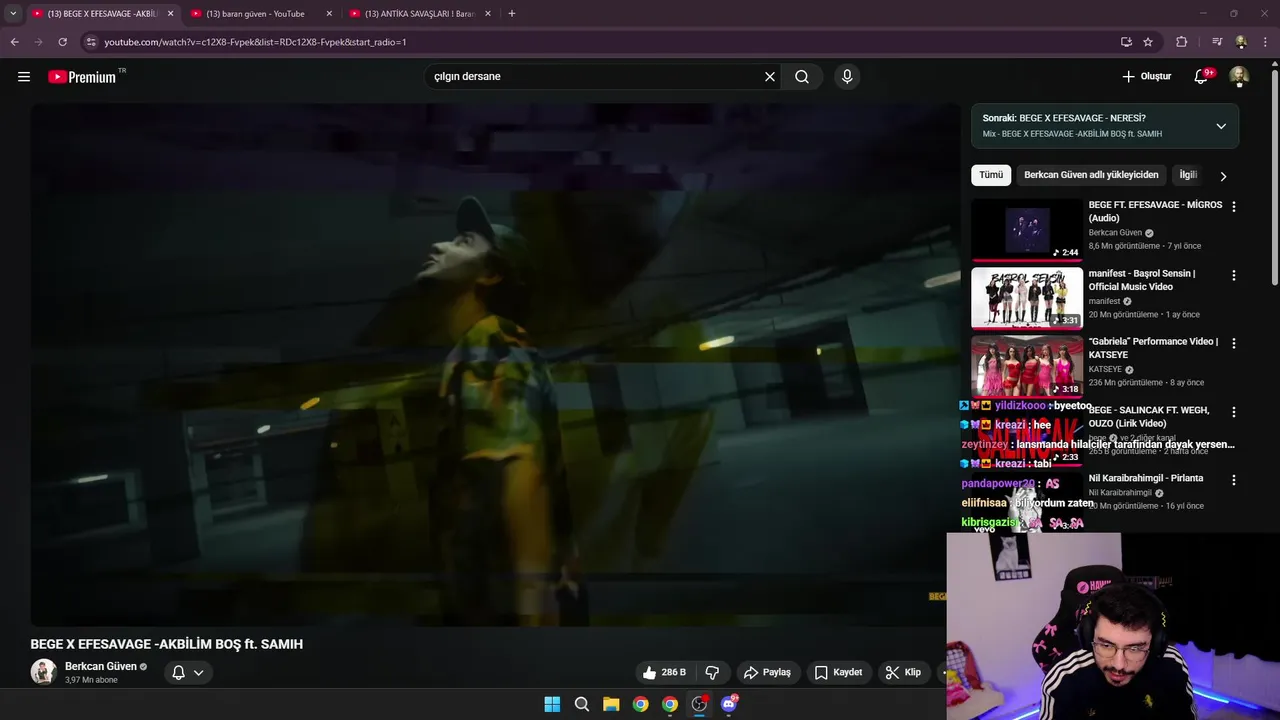Open Windows Start menu
Image resolution: width=1280 pixels, height=720 pixels.
pos(552,704)
